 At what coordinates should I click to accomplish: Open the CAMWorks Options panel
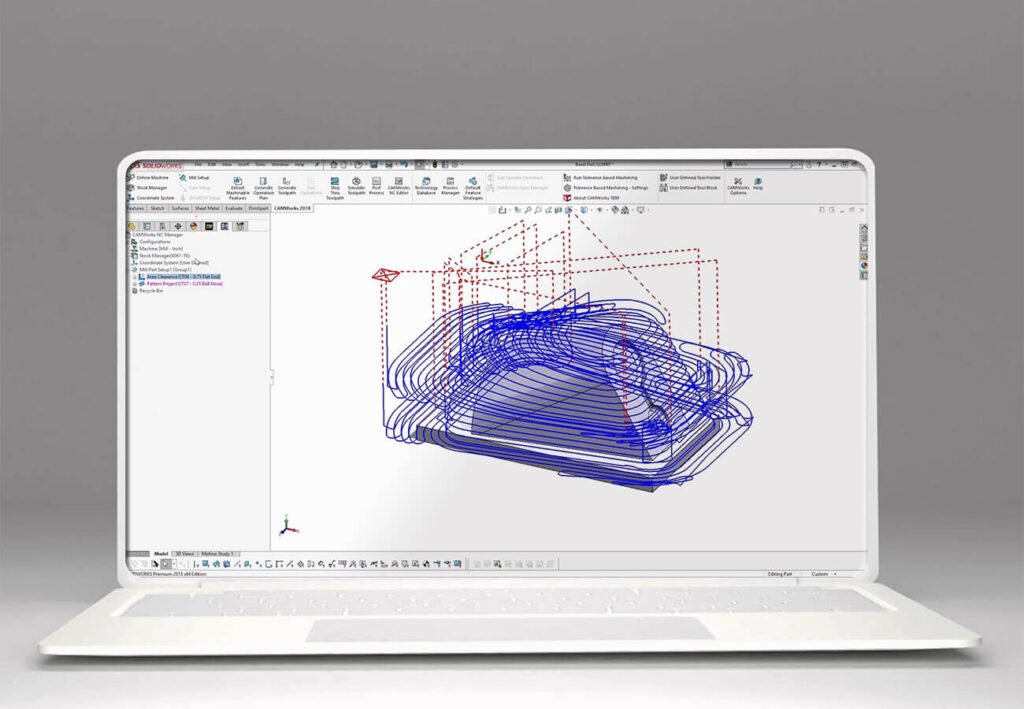738,184
